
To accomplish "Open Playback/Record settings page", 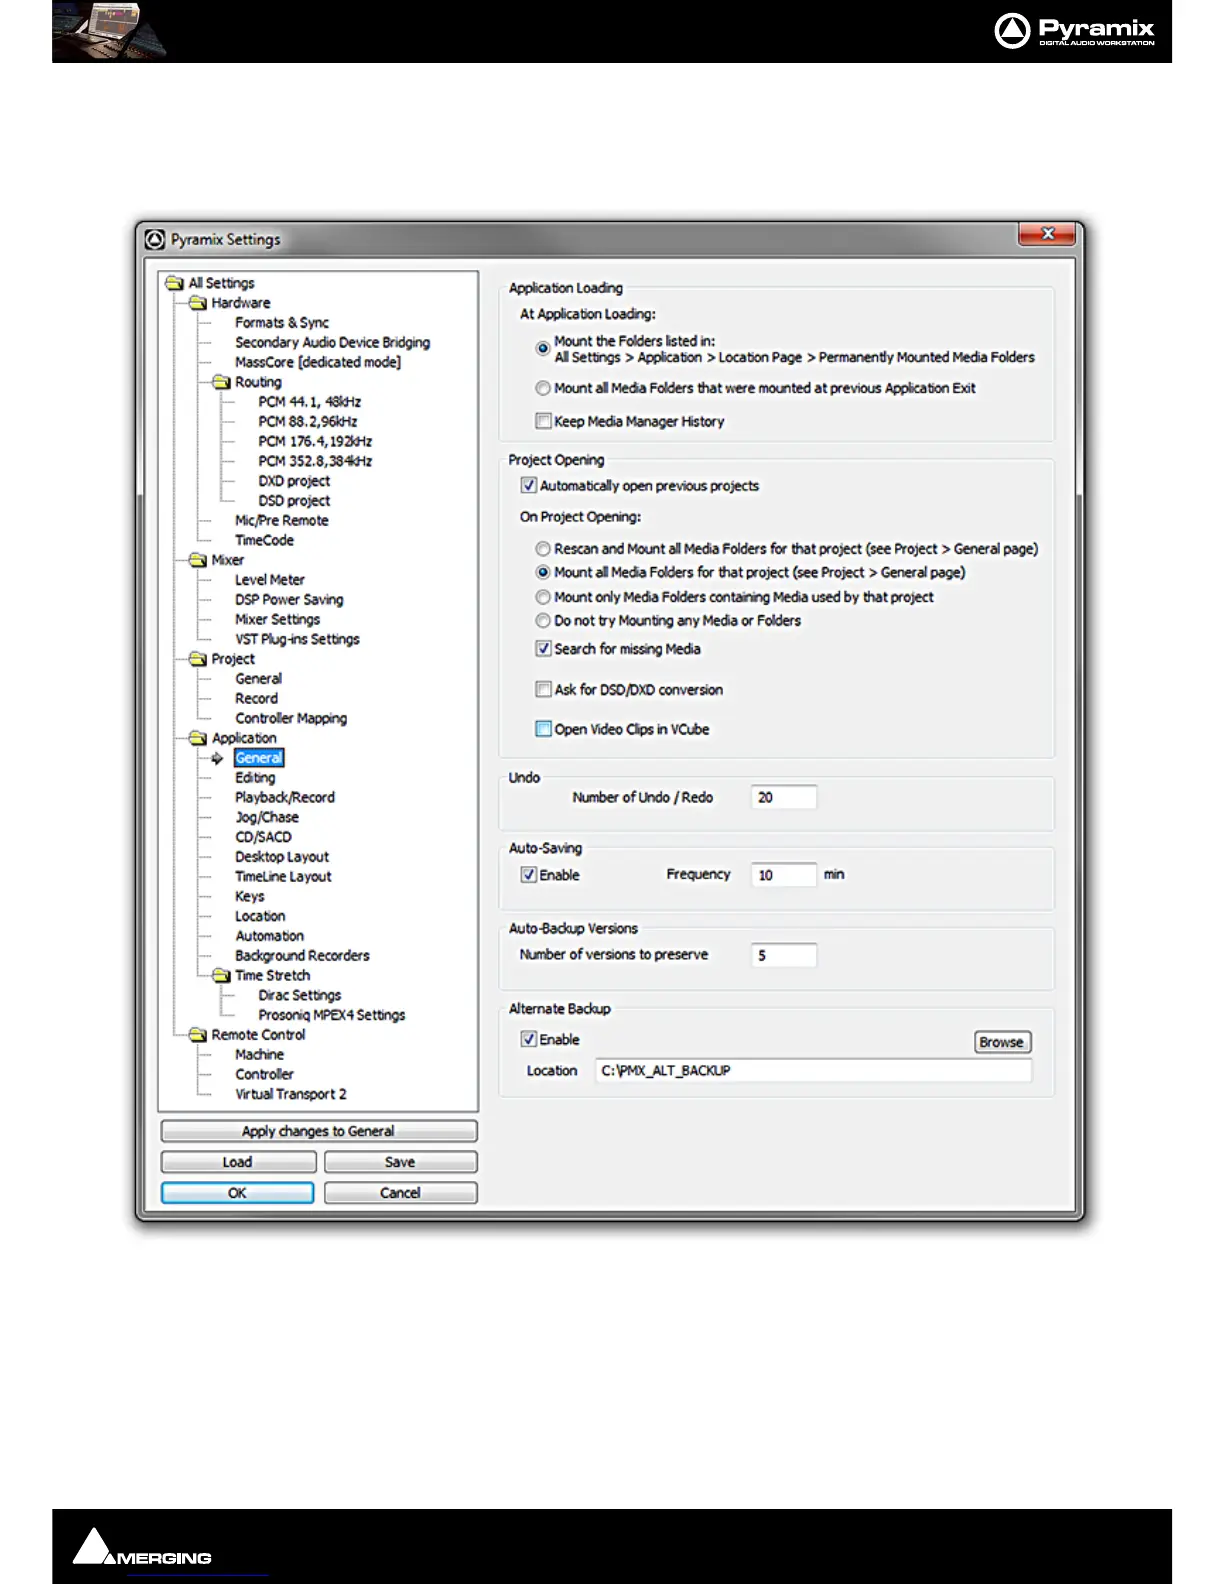I will (284, 797).
